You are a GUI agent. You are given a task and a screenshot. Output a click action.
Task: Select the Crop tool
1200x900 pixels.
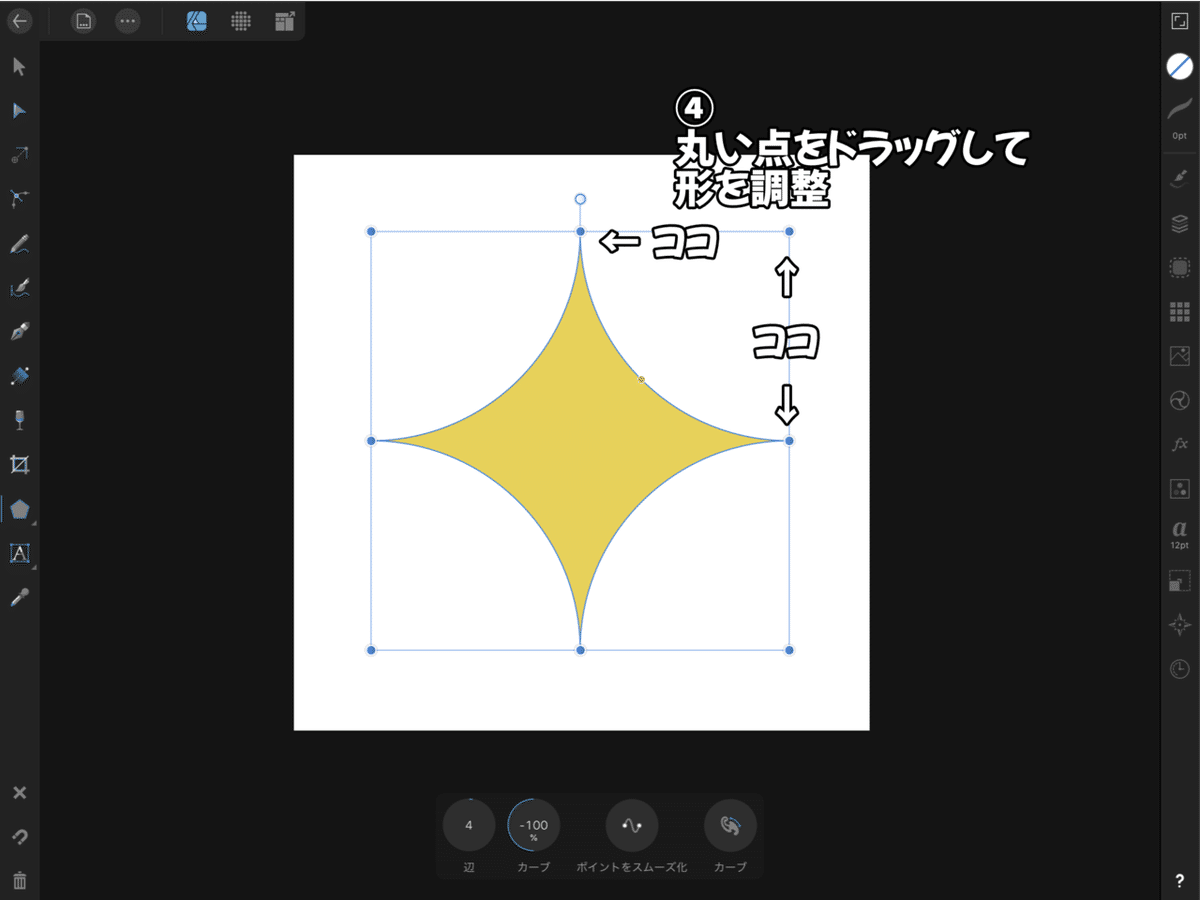click(x=18, y=464)
